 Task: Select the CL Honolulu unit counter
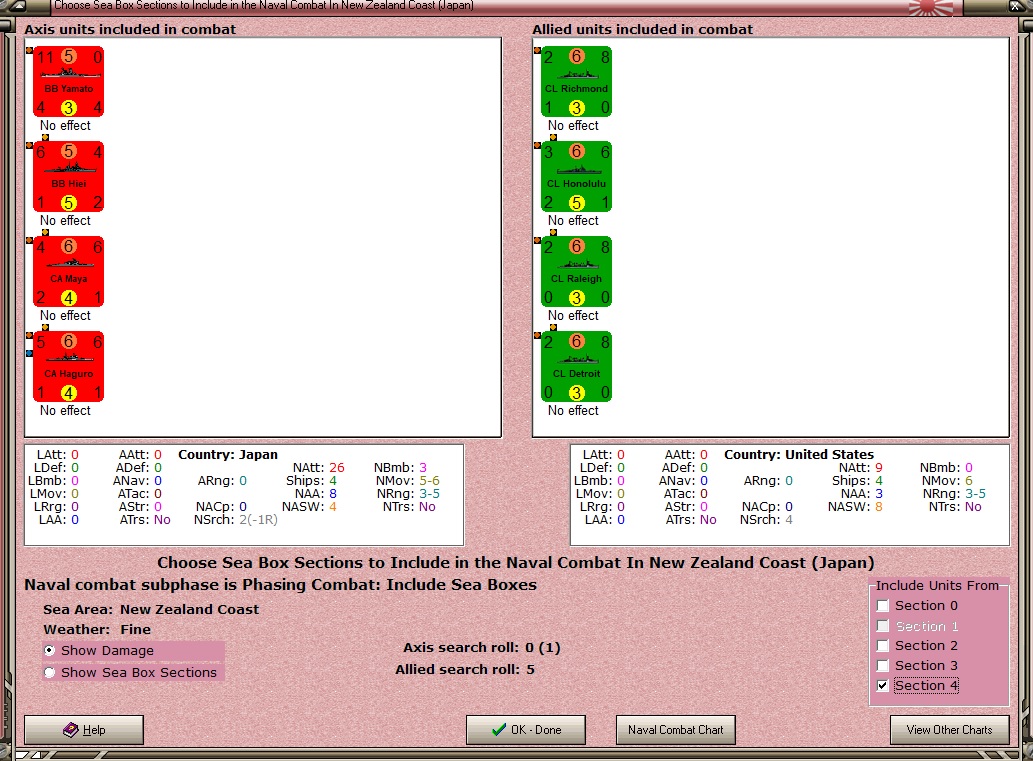tap(576, 177)
